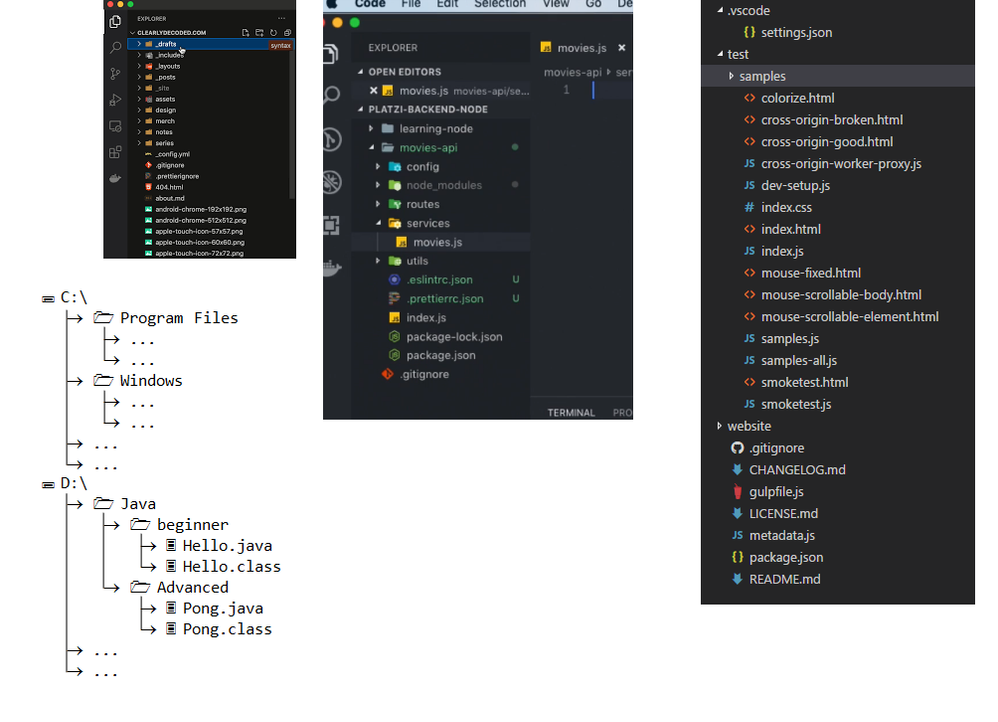This screenshot has width=998, height=722.
Task: Refresh the CLEARLYDECODED.COM explorer tree
Action: coord(273,33)
